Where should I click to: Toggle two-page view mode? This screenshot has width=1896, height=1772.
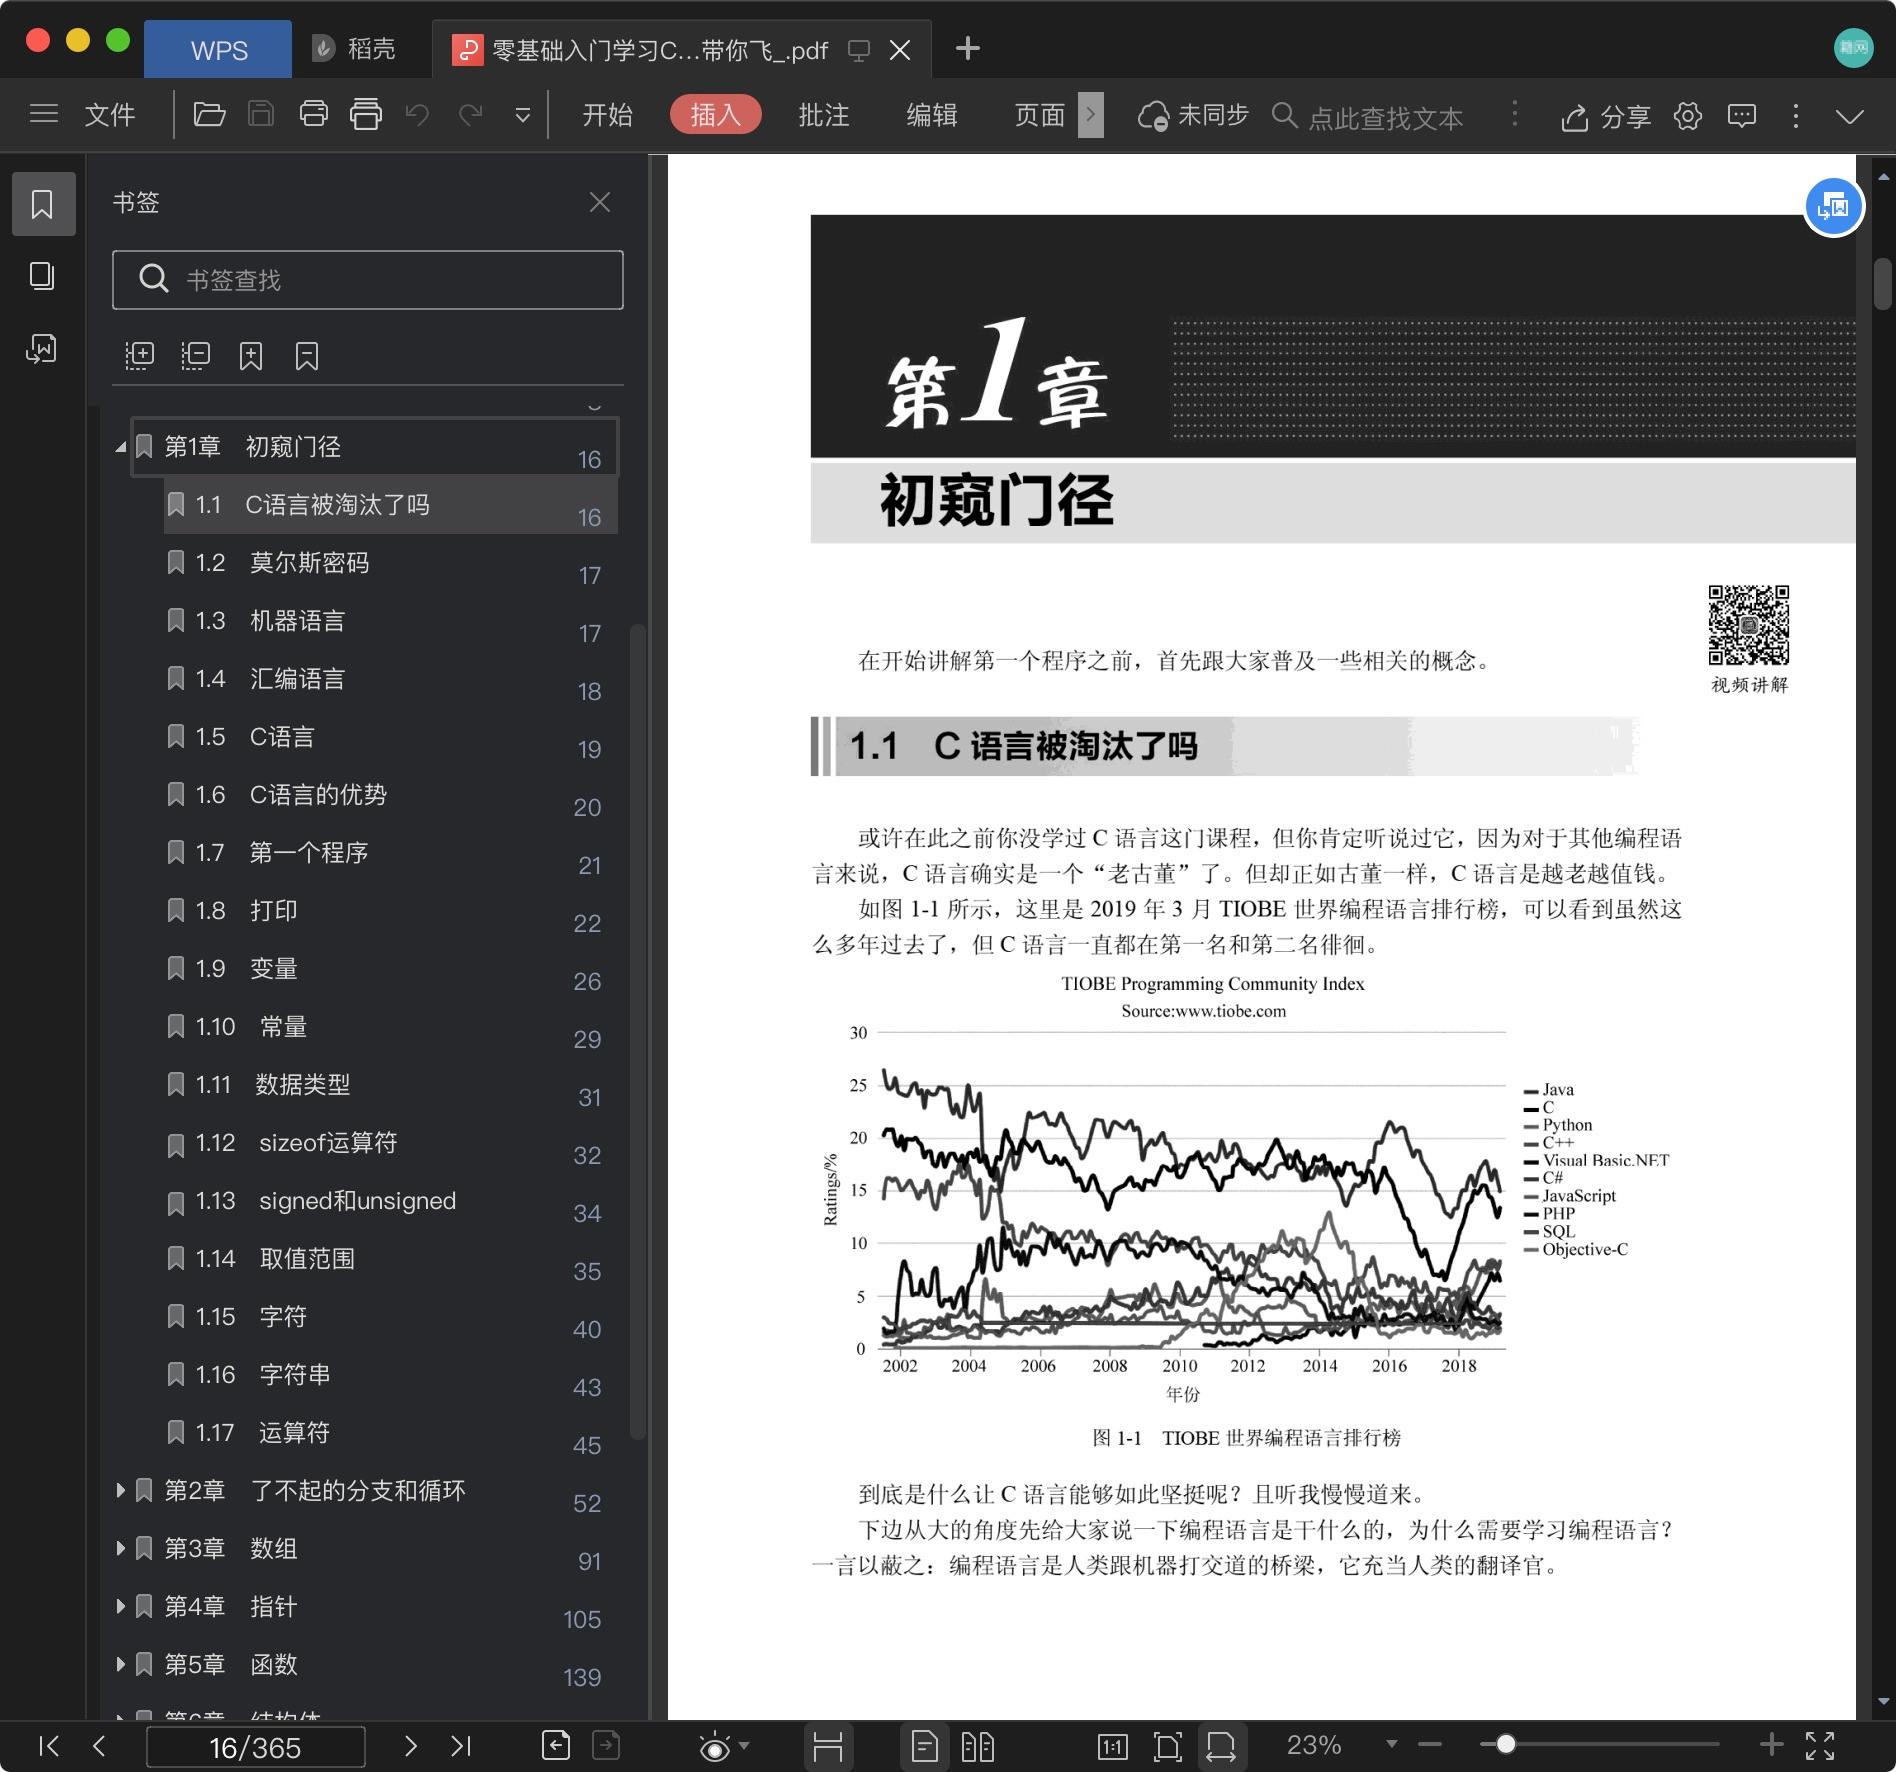click(x=977, y=1746)
